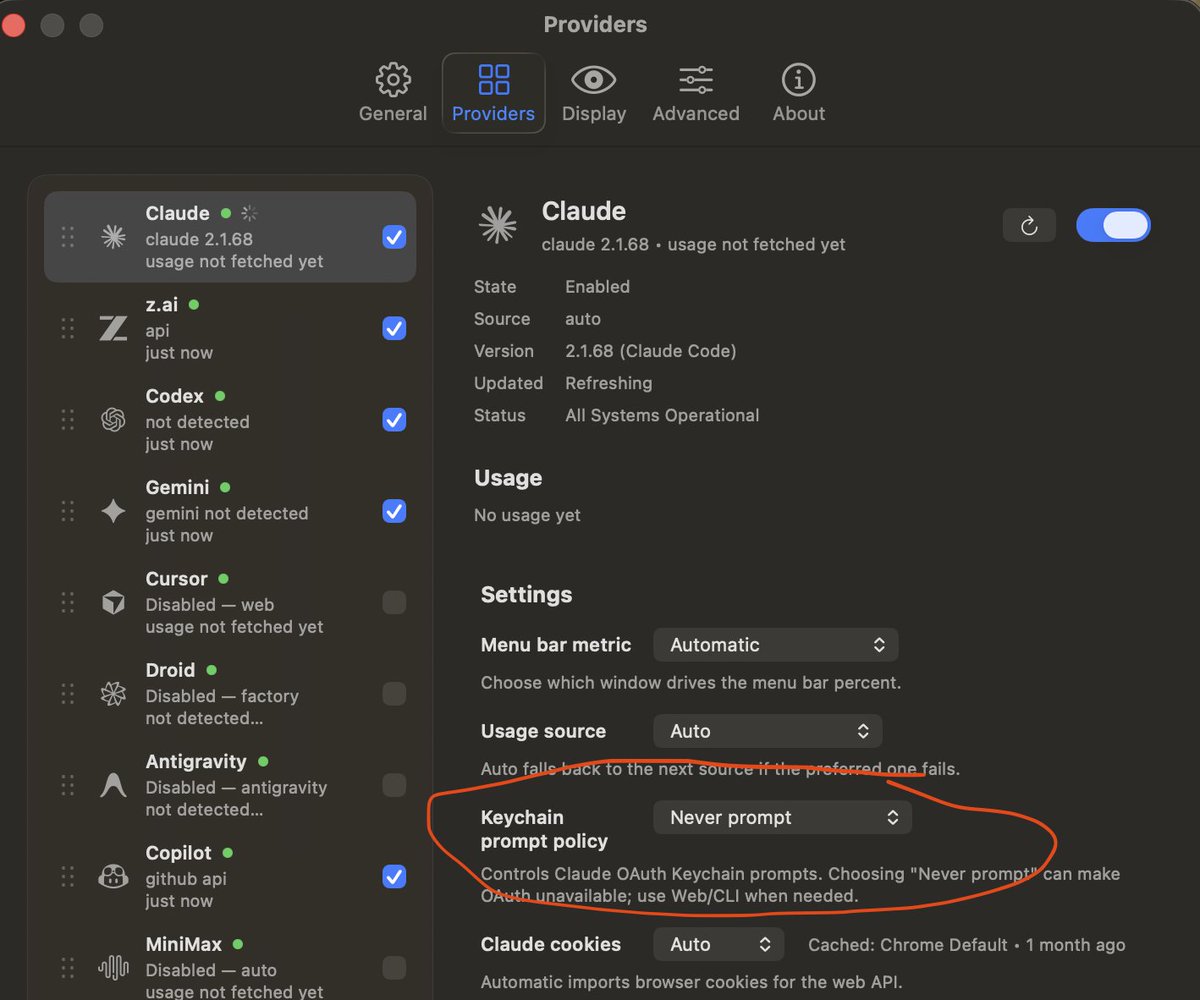
Task: Switch to the Providers tab
Action: (493, 93)
